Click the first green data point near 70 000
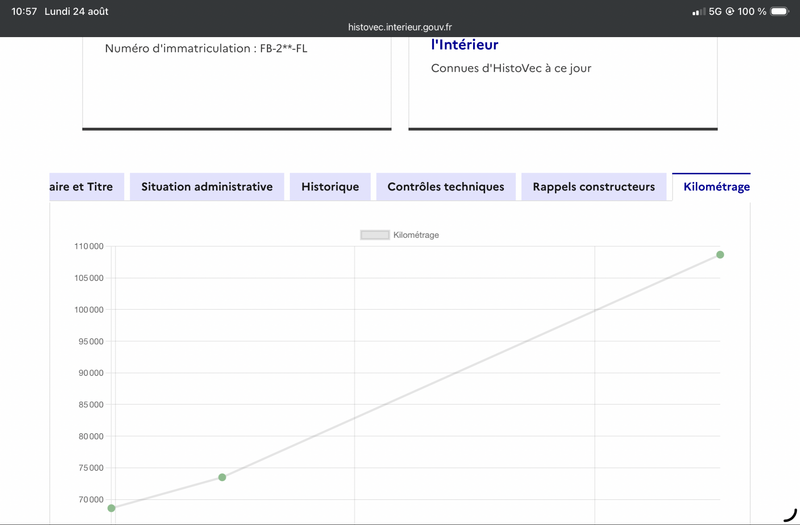This screenshot has width=800, height=525. (x=111, y=508)
